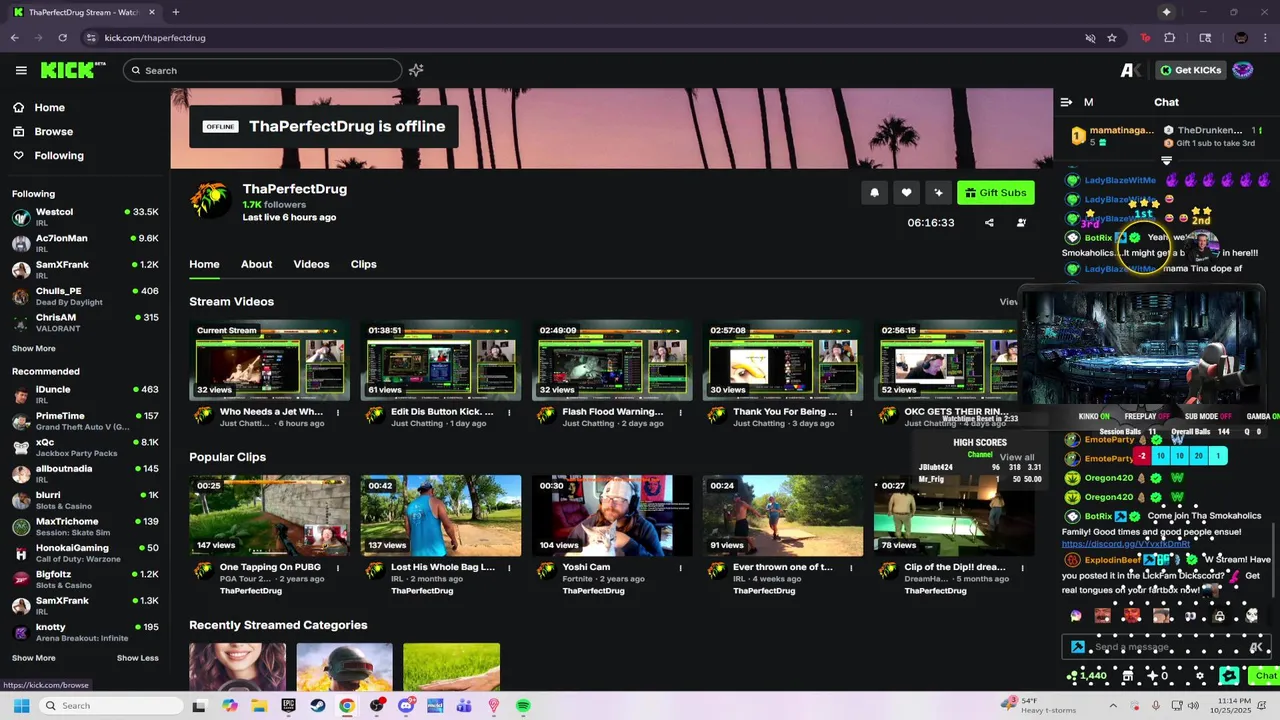Play the Yoshi Cam clip thumbnail
1280x720 pixels.
(612, 516)
